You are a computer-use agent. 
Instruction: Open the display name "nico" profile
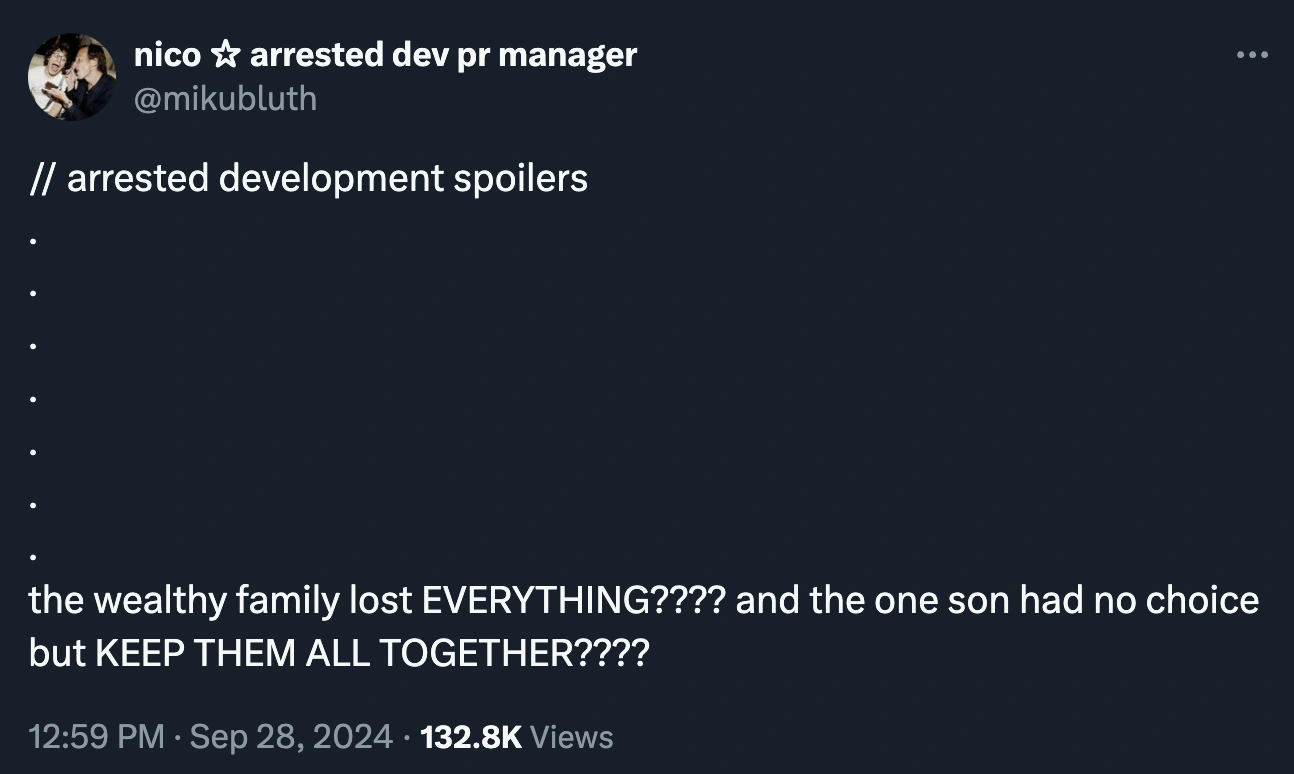[167, 55]
